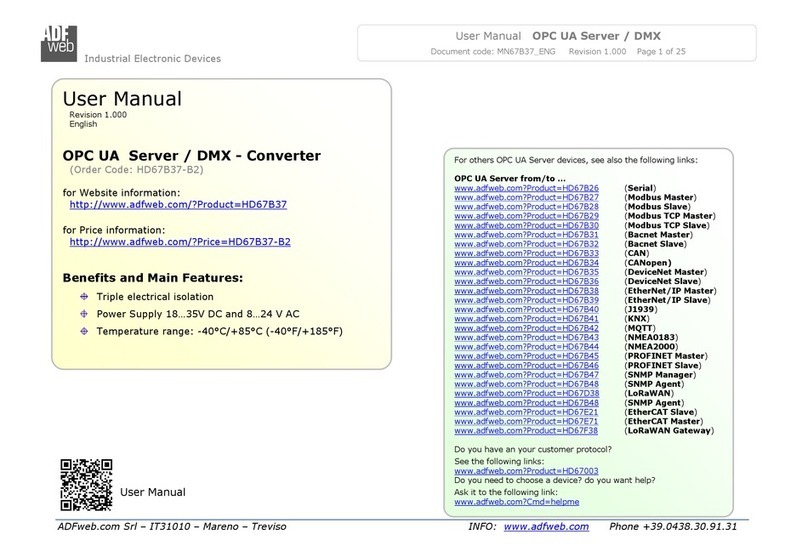
Task: Open the HD67B39 EtherNet/IP Slave link
Action: [x=526, y=300]
